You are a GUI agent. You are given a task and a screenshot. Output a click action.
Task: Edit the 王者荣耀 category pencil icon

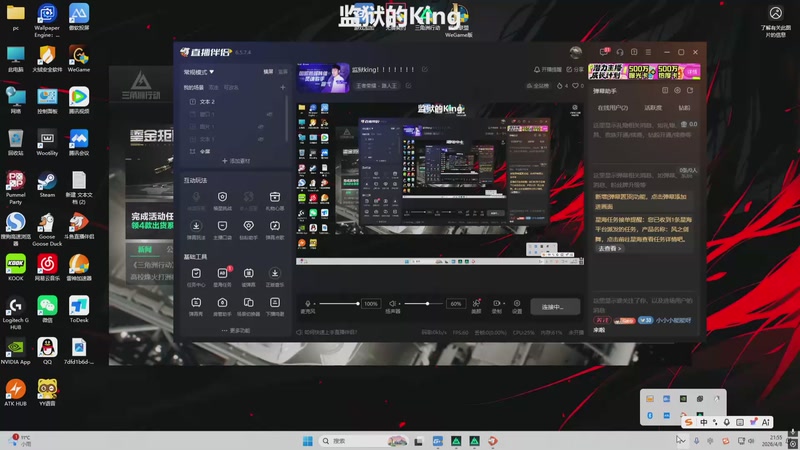tap(408, 86)
